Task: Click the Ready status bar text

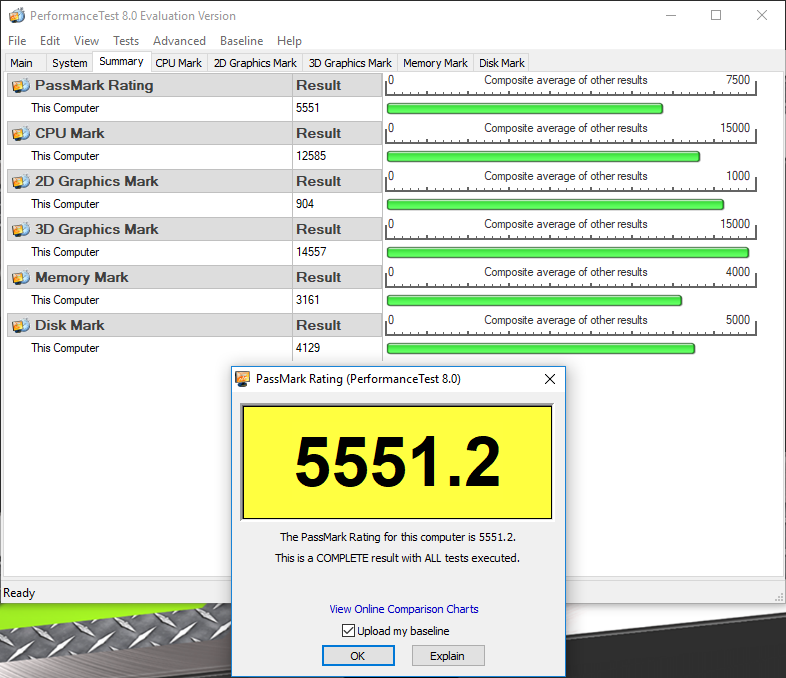Action: click(19, 593)
